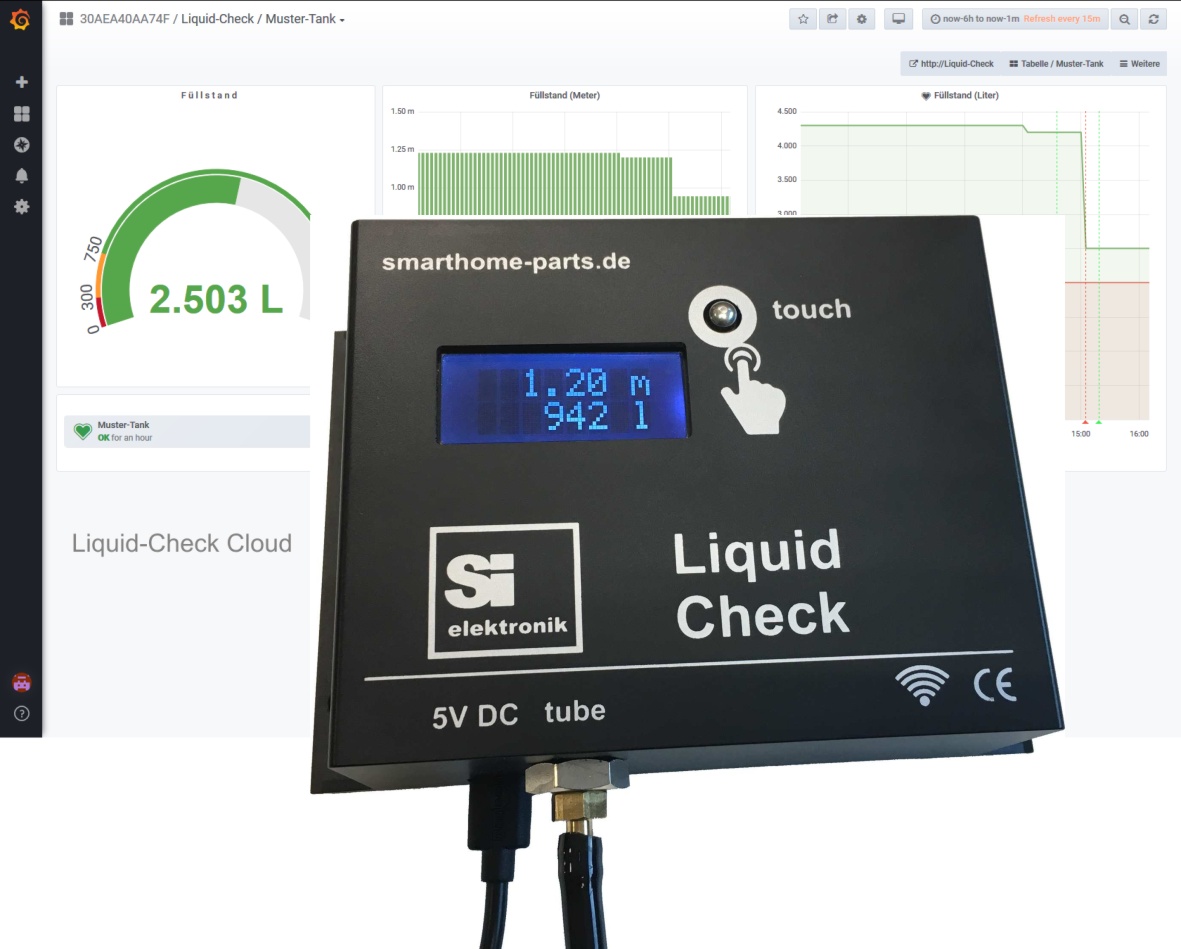Open the Configuration gear in sidebar
Image resolution: width=1181 pixels, height=949 pixels.
22,206
